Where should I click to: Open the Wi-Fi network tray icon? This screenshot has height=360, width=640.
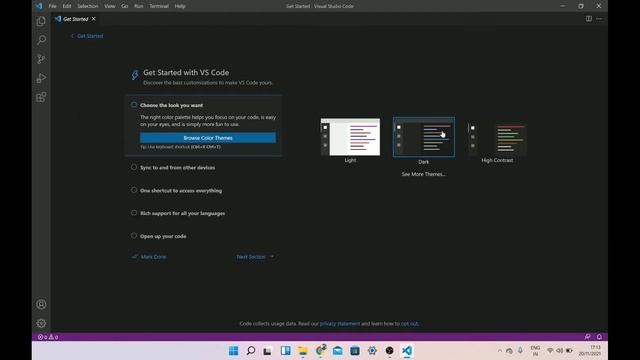tap(550, 351)
